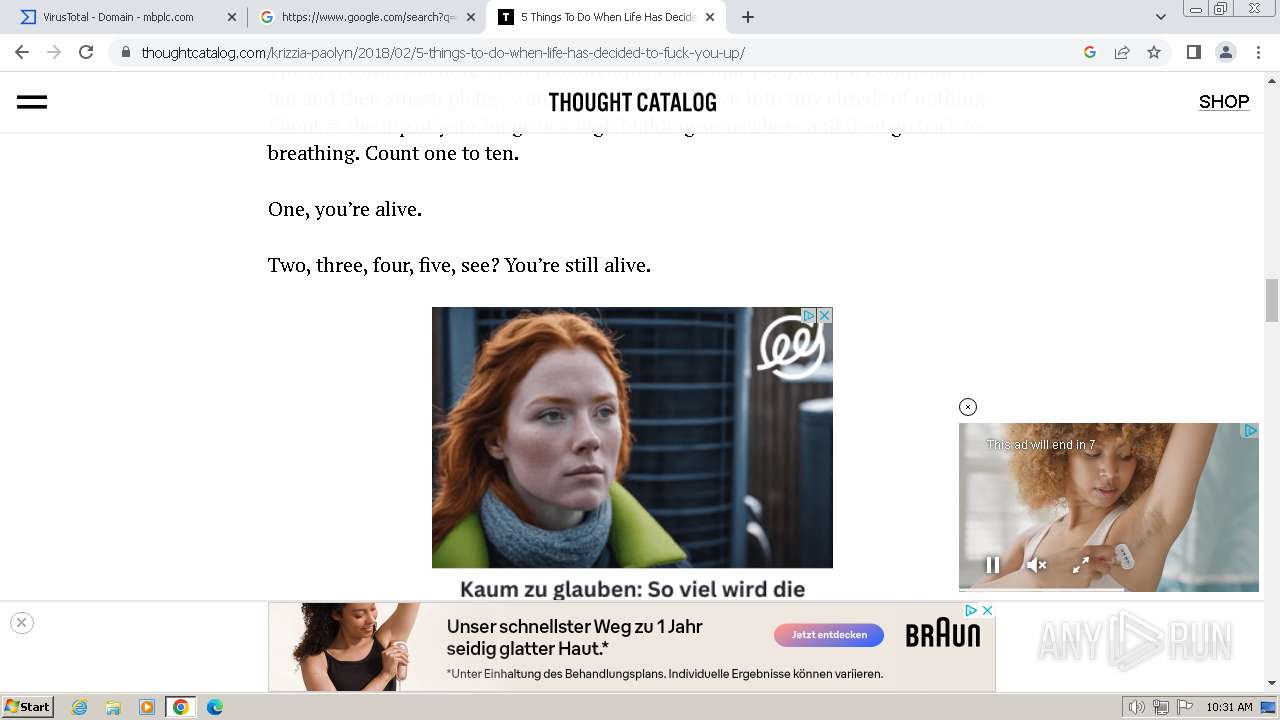1280x720 pixels.
Task: Open File Explorer from taskbar
Action: 113,707
